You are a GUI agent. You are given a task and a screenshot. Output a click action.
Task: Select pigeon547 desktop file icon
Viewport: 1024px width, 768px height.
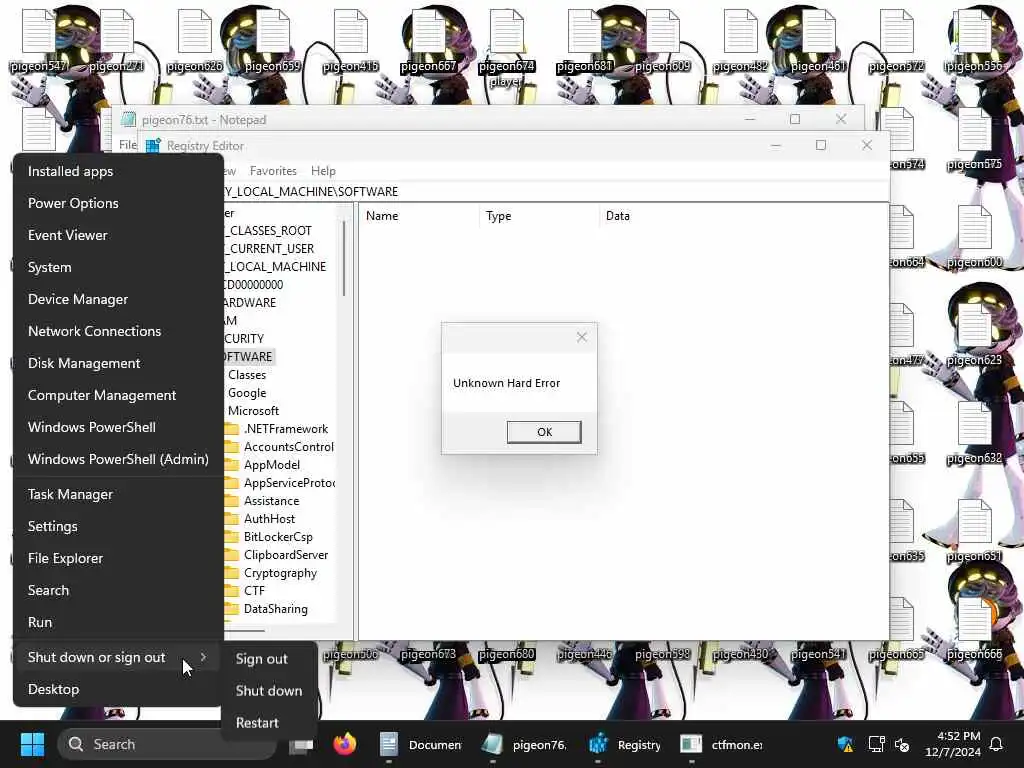point(39,40)
